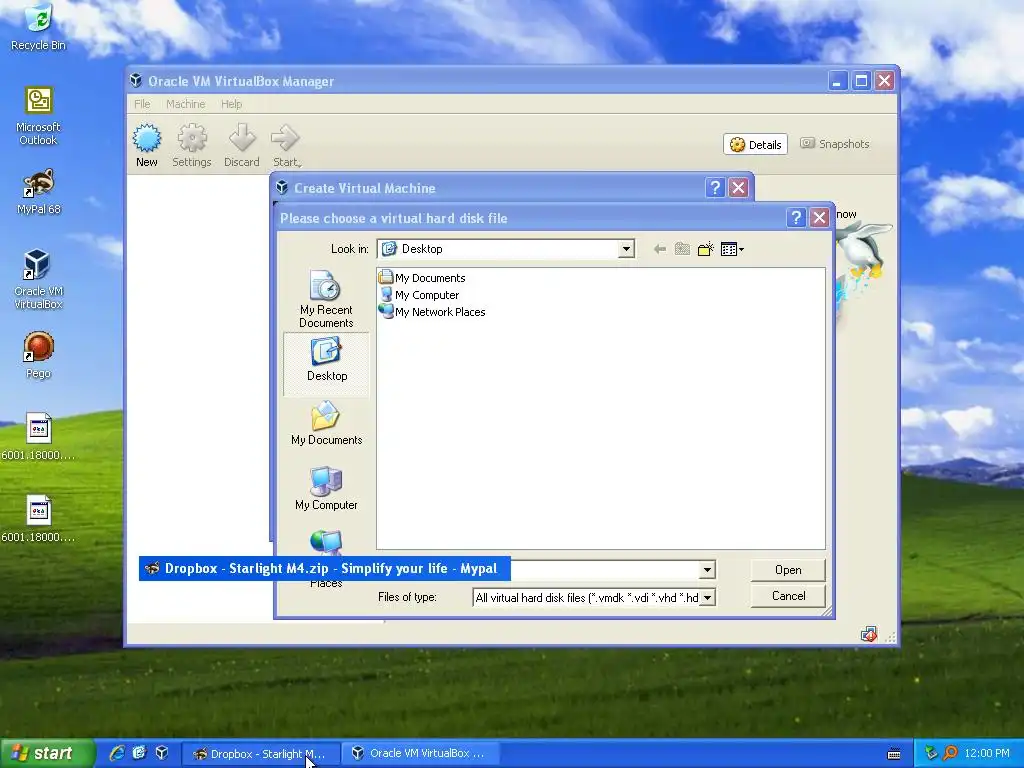Click New machine icon in VirtualBox Manager
1024x768 pixels.
147,145
